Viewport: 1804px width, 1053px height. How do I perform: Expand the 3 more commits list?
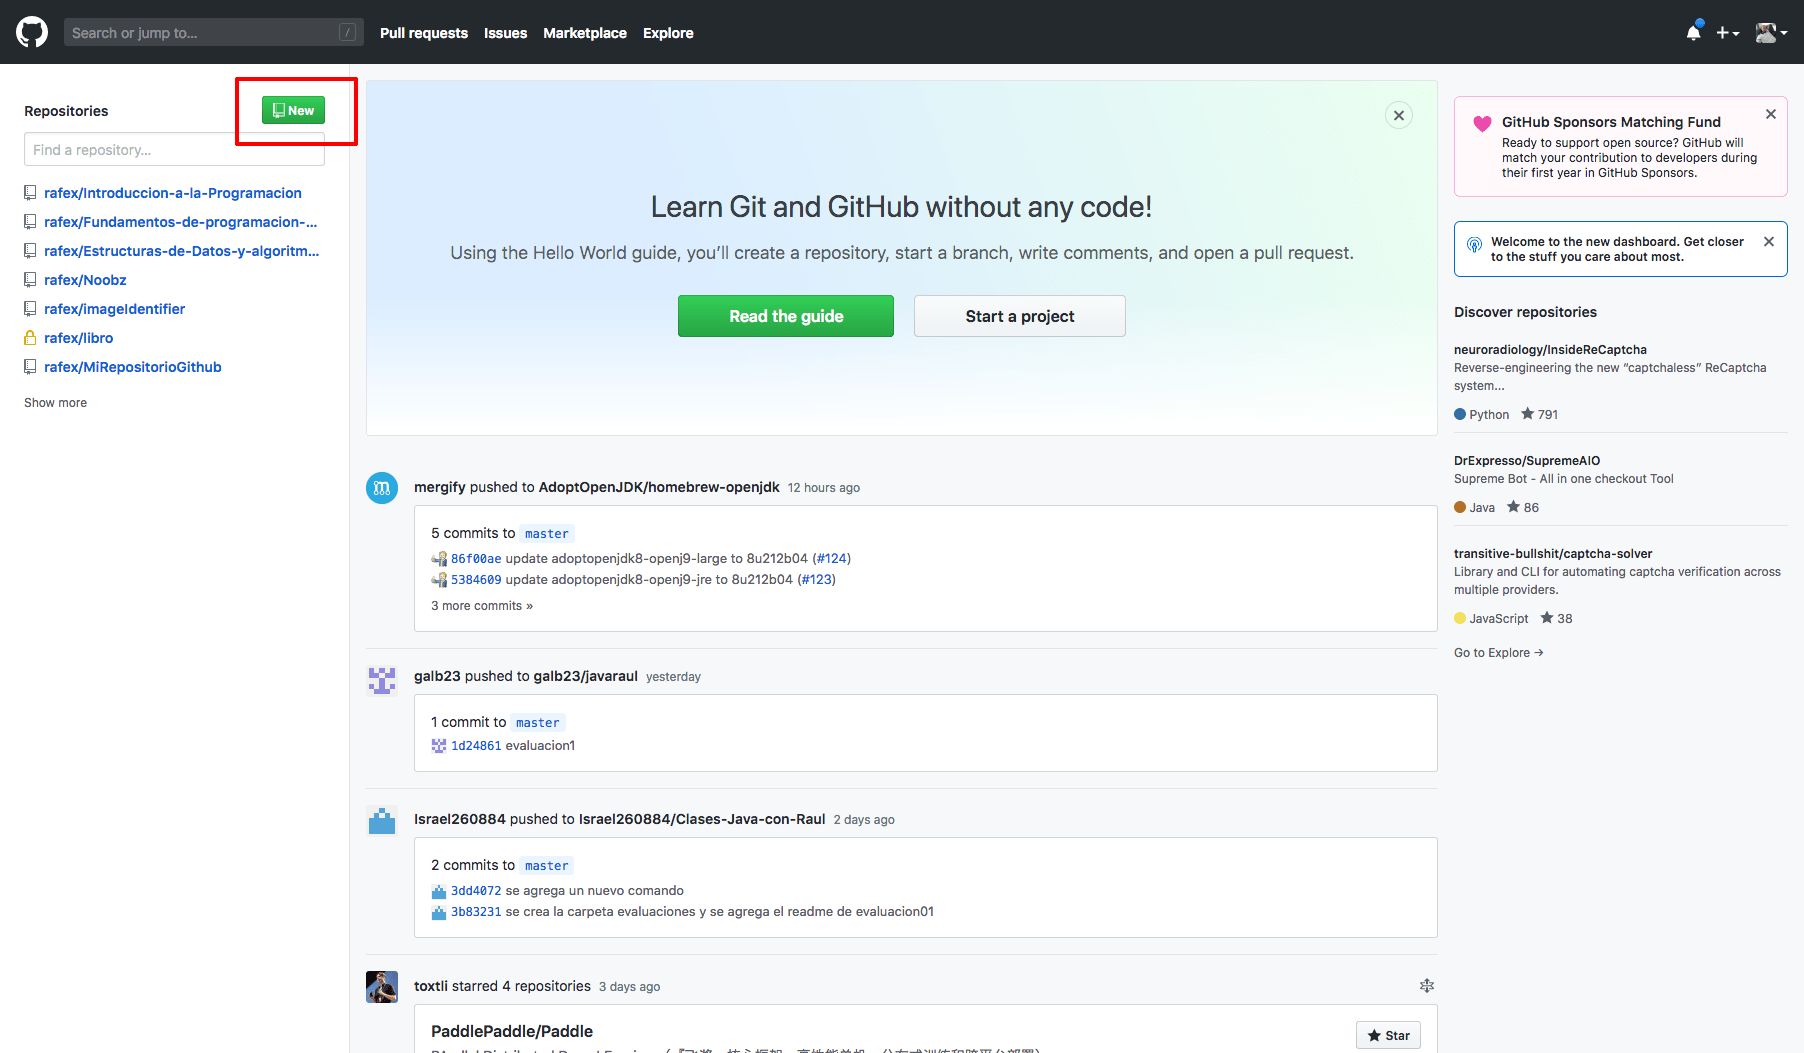pos(481,605)
